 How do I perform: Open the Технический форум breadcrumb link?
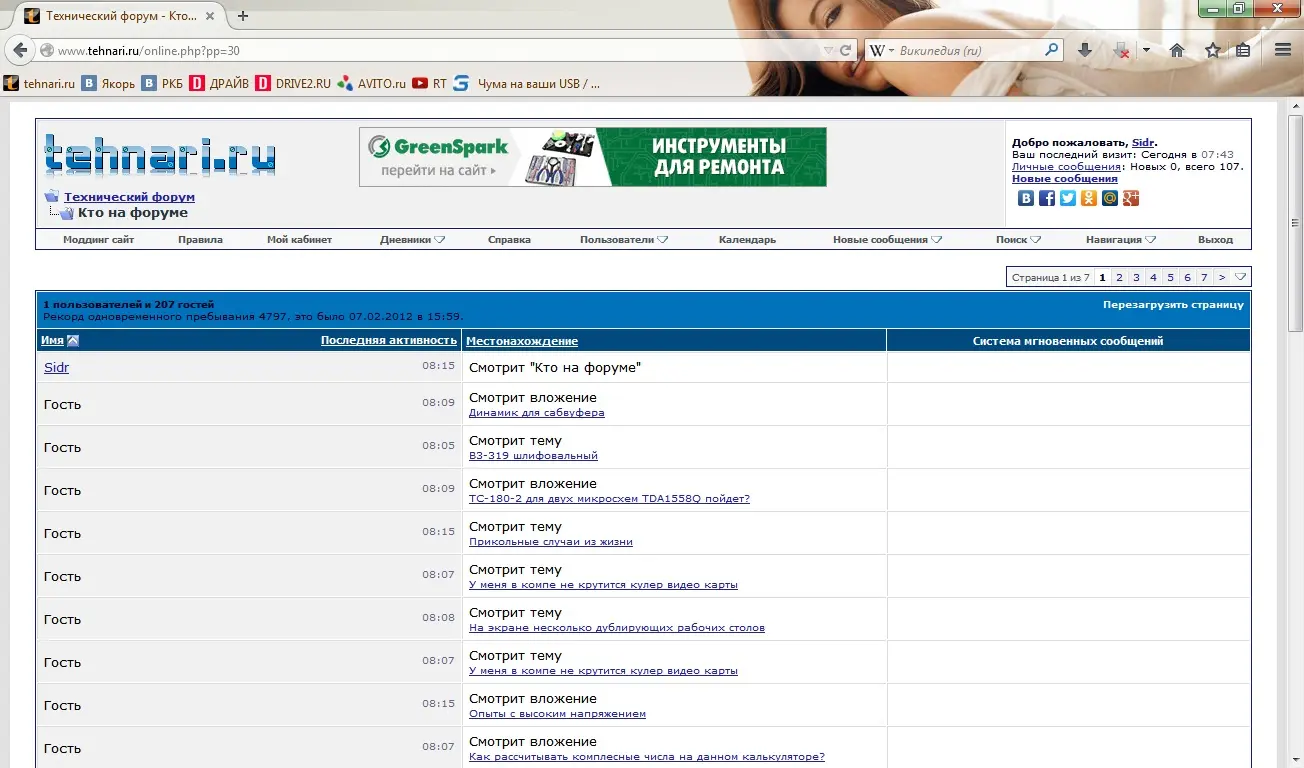click(x=129, y=197)
